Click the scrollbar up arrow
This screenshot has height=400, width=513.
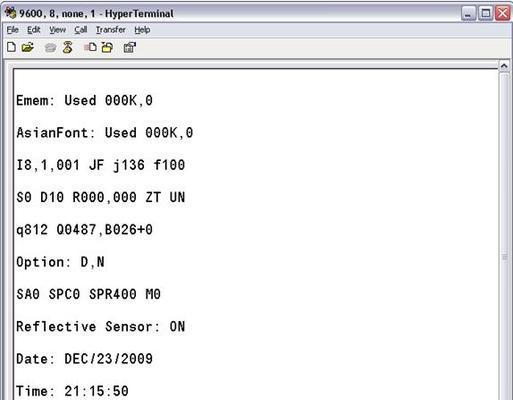point(504,66)
